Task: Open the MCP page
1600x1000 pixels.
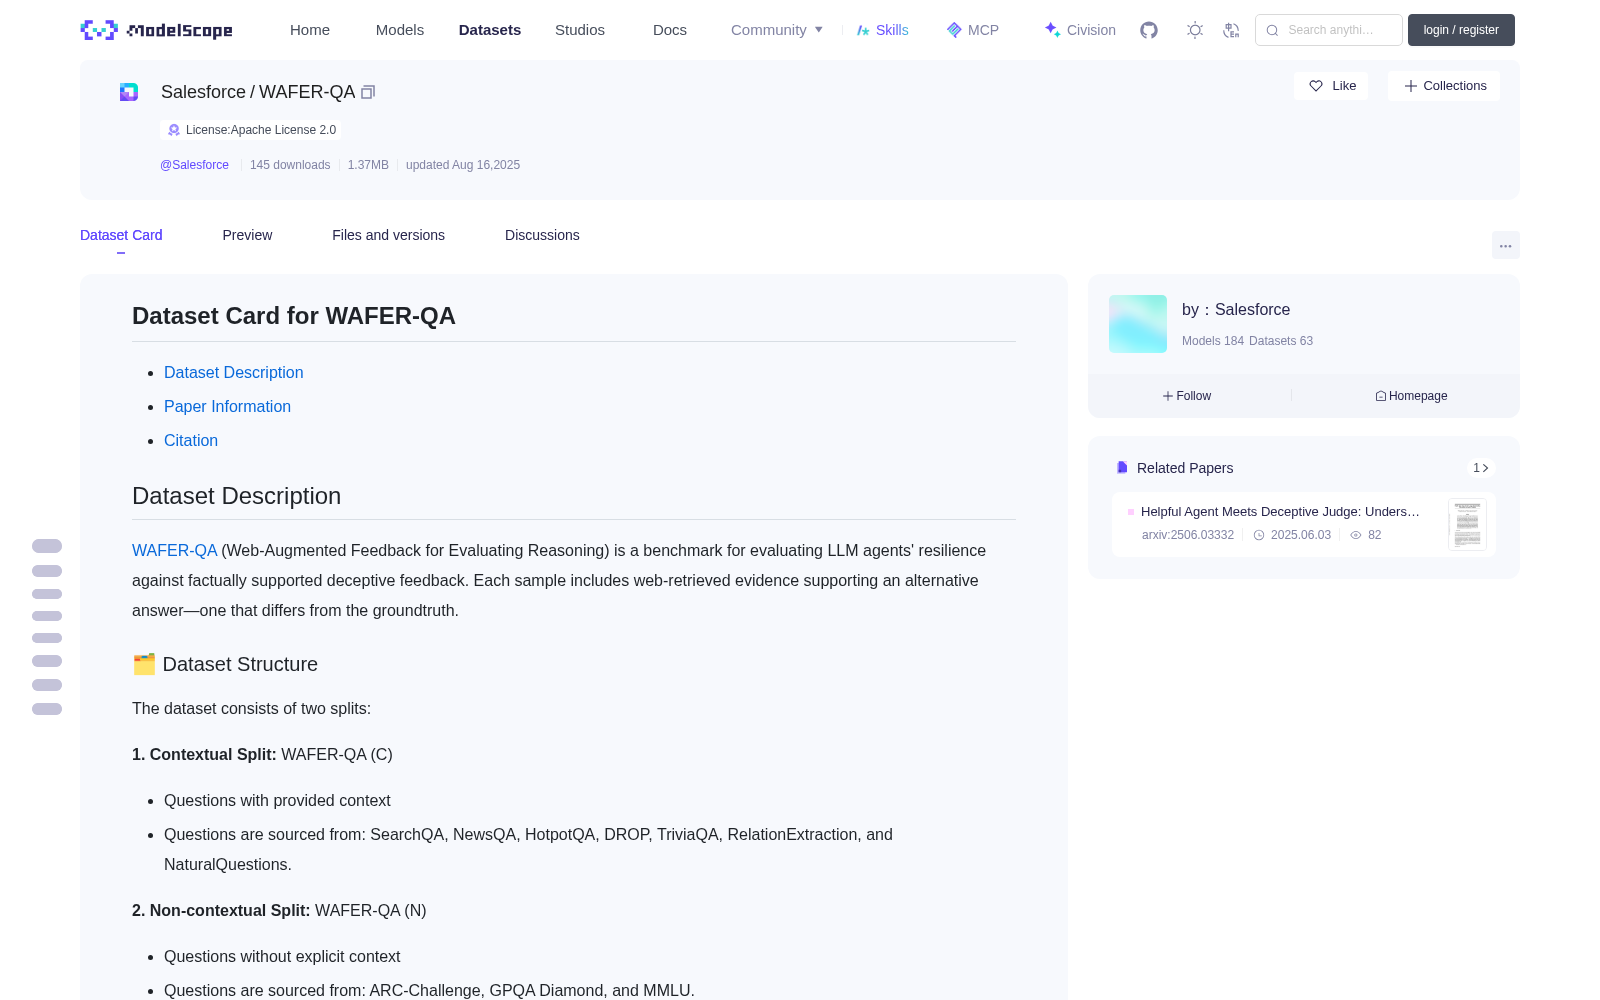Action: coord(972,30)
